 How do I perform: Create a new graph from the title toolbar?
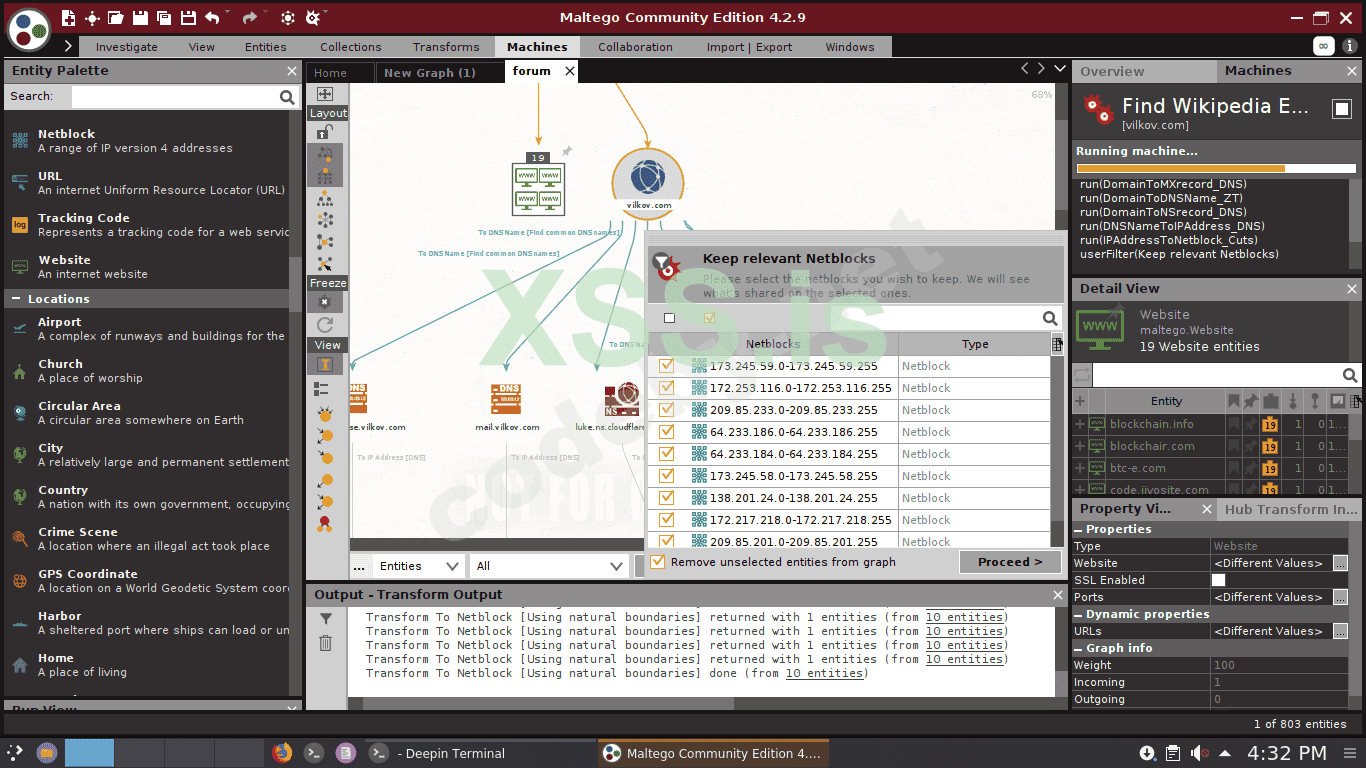(69, 18)
